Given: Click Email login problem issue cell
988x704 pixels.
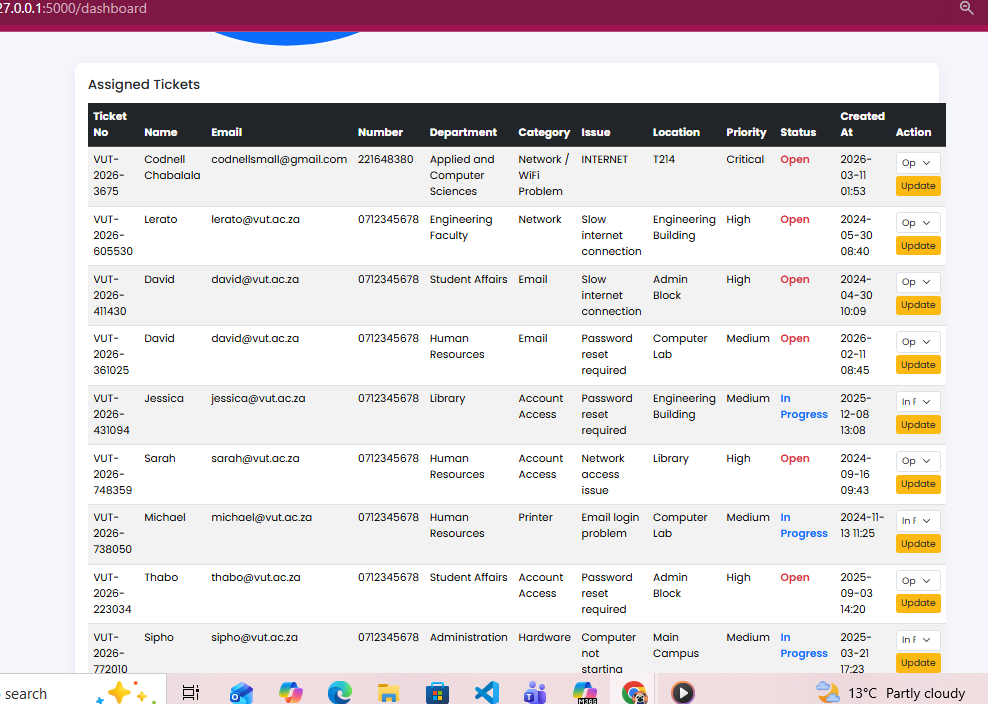Looking at the screenshot, I should [x=610, y=526].
